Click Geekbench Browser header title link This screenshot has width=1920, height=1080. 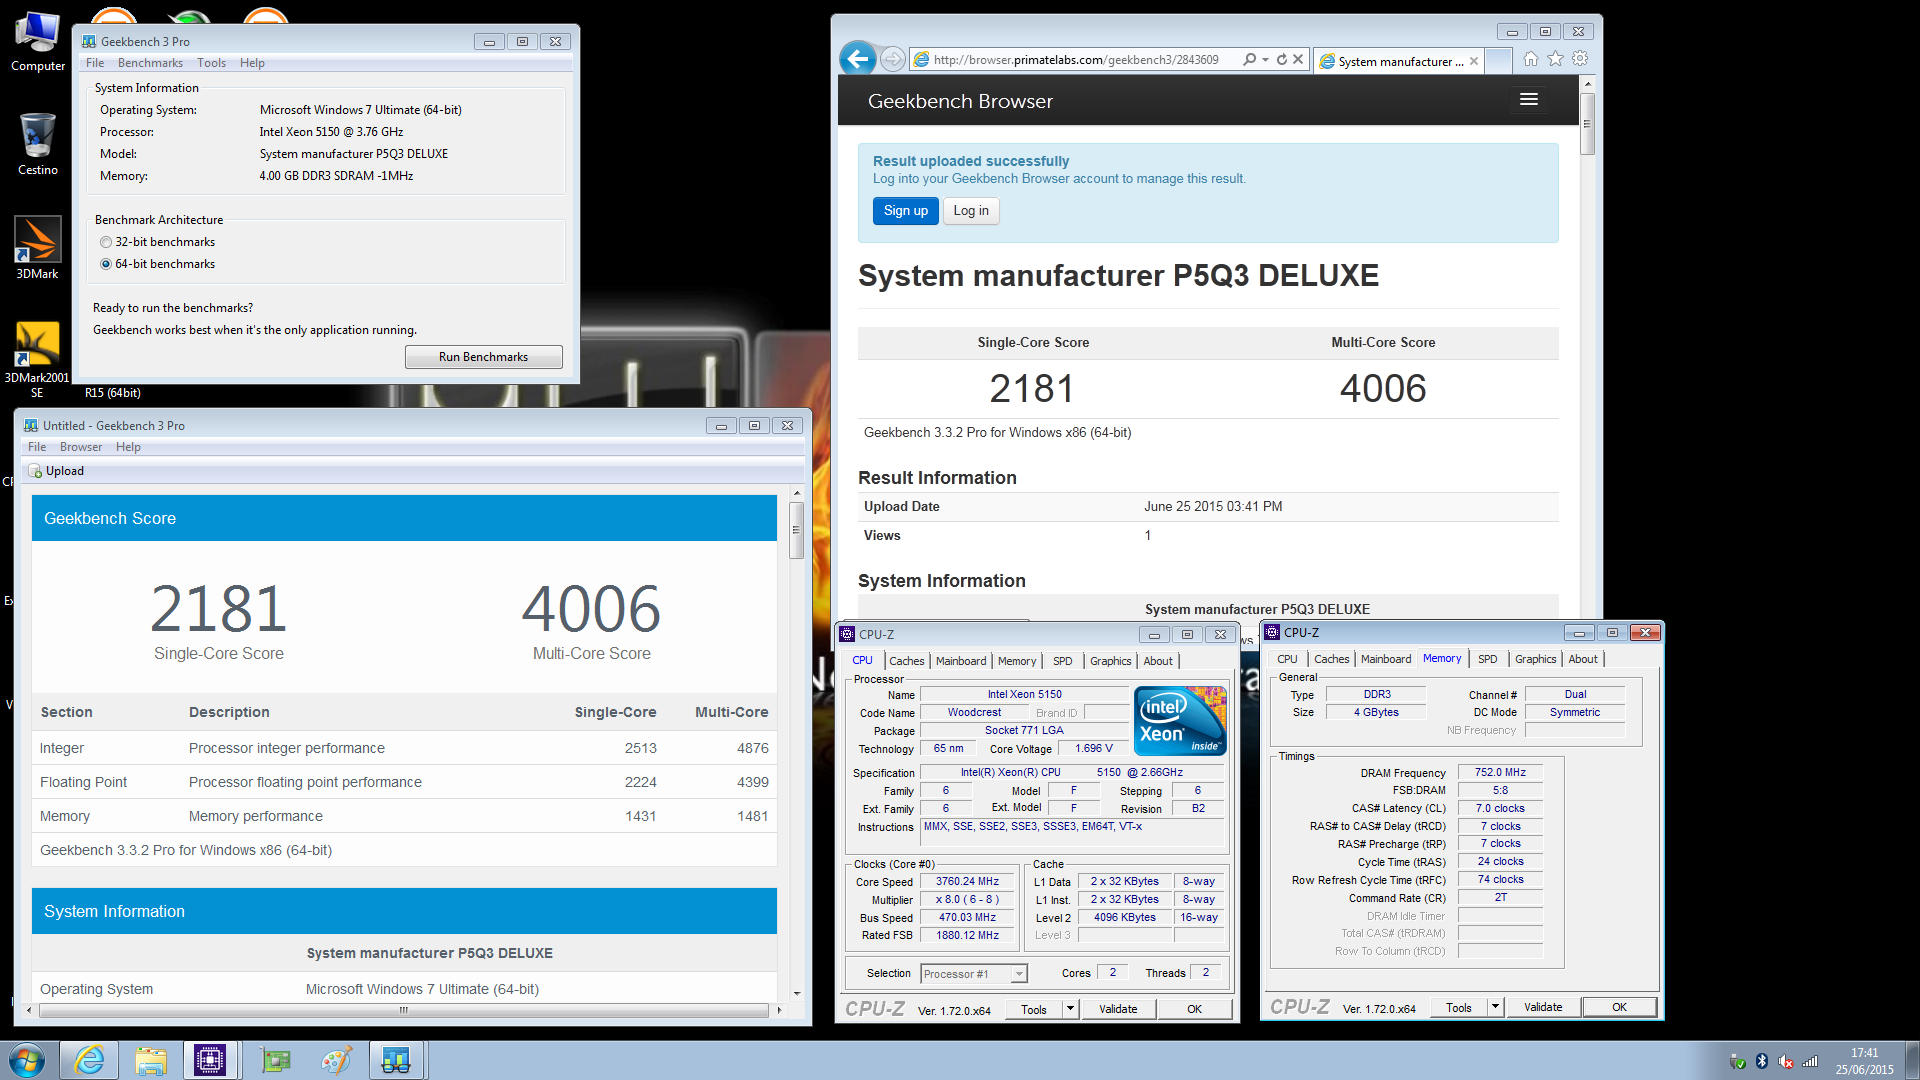960,101
